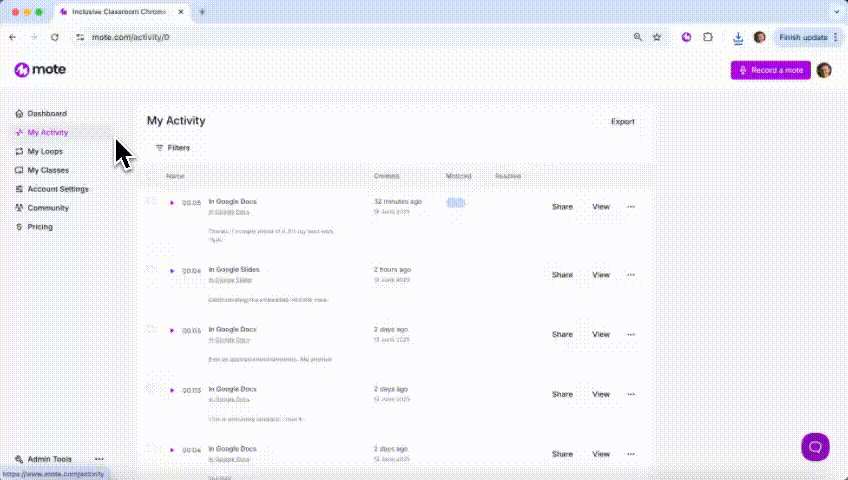Go back in the browser
The width and height of the screenshot is (848, 480).
(13, 37)
